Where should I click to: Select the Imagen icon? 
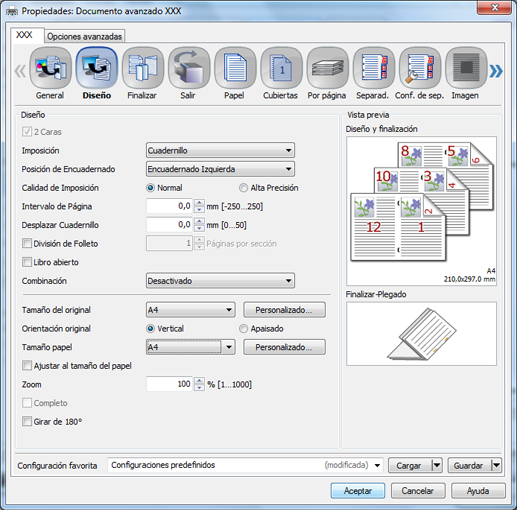click(466, 68)
